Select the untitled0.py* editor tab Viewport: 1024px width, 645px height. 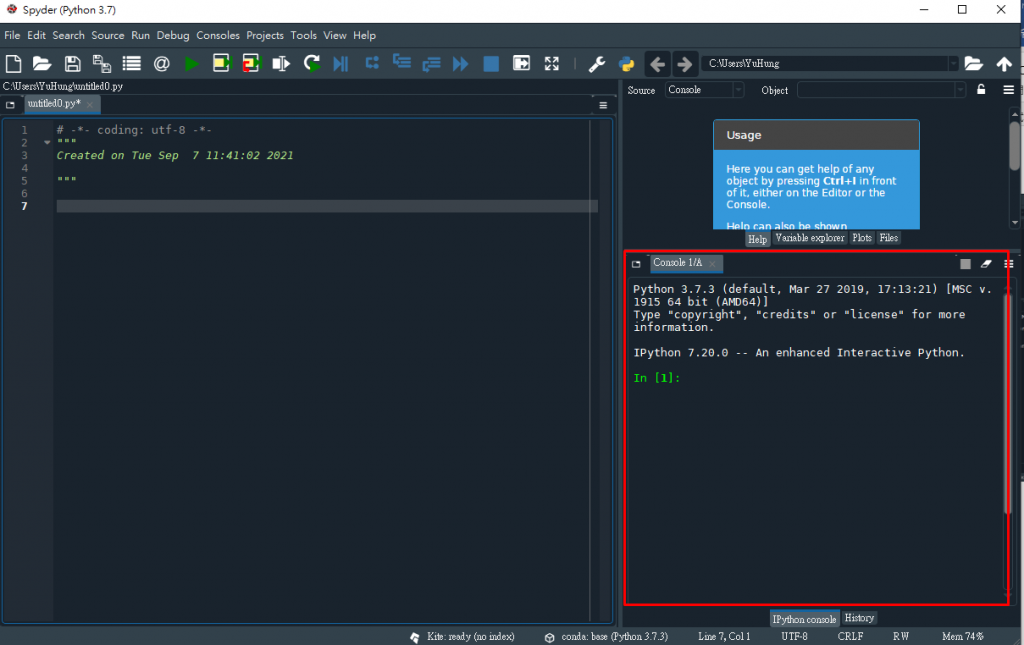point(54,104)
